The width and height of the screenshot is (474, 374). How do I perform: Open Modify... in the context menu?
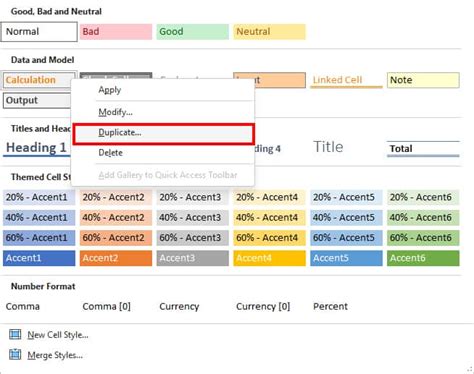163,112
